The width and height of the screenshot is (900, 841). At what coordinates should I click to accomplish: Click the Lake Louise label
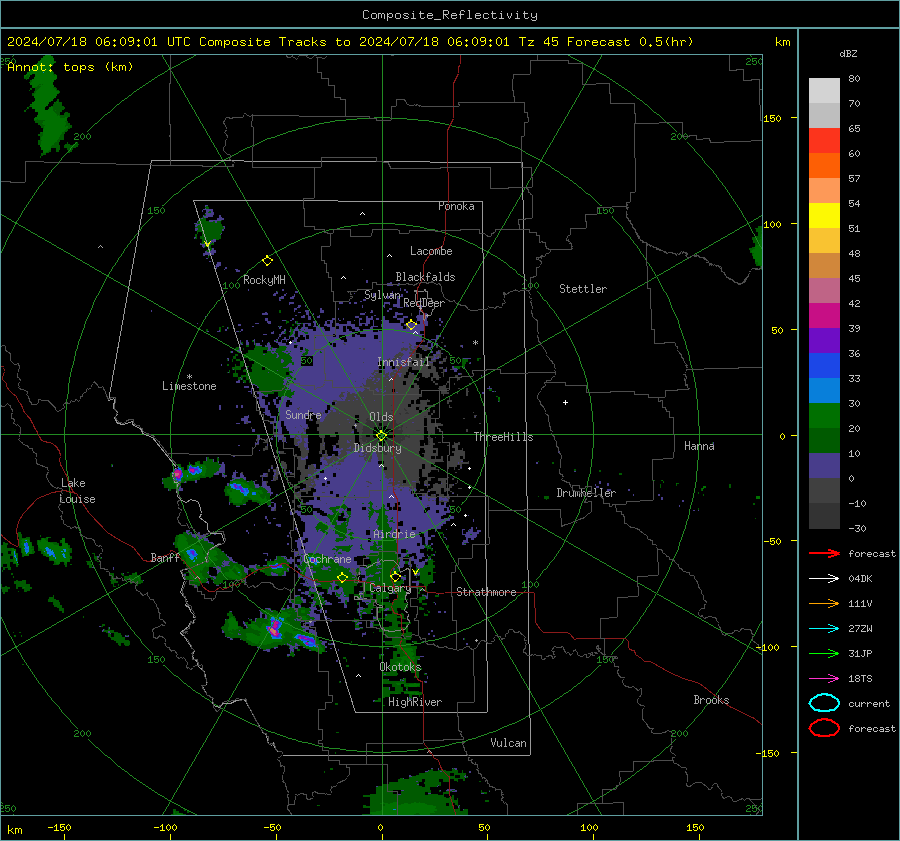pyautogui.click(x=77, y=491)
